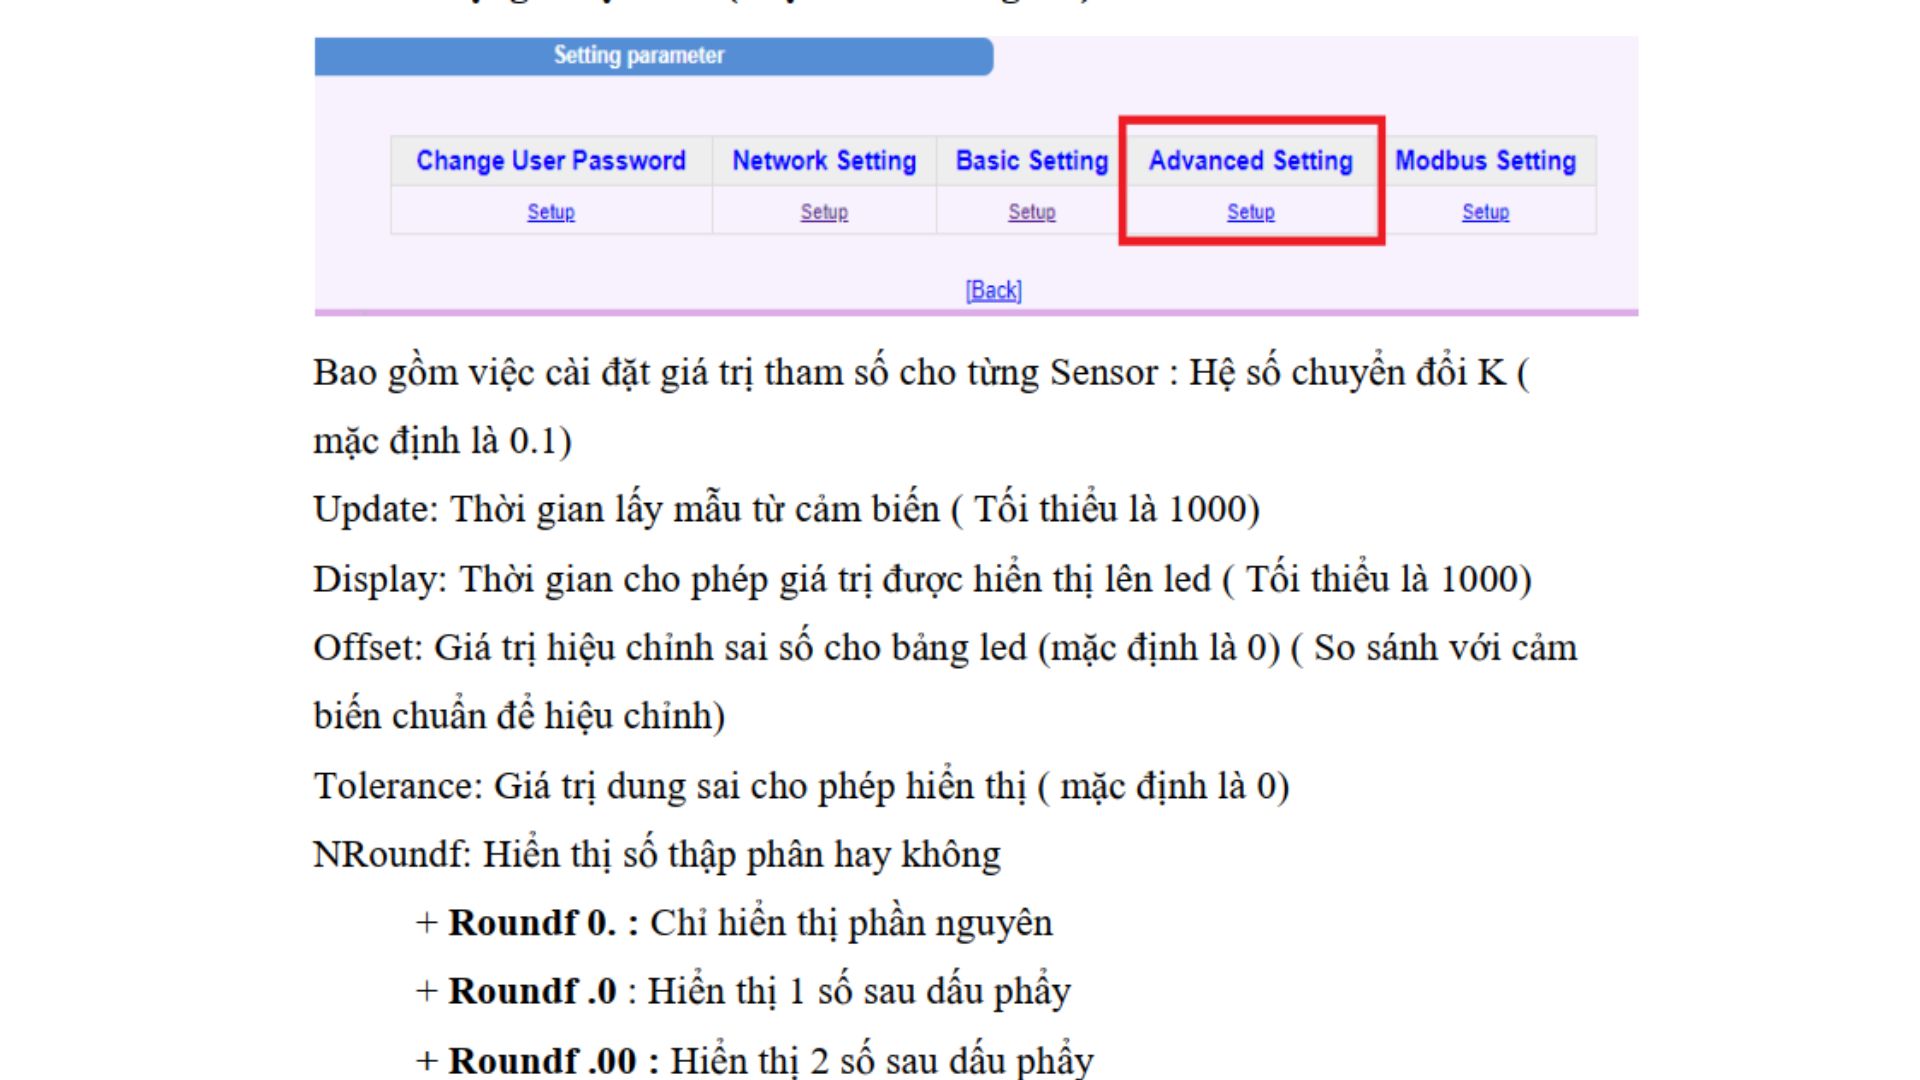
Task: Click Setup link under Modbus Setting
Action: point(1485,212)
